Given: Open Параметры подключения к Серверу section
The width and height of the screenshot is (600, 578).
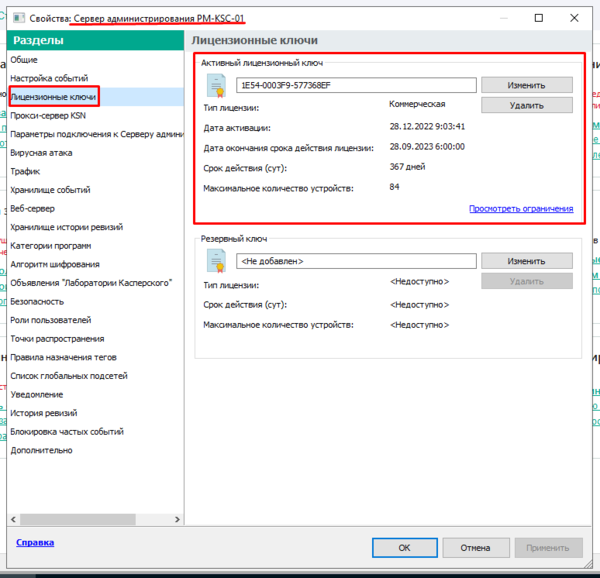Looking at the screenshot, I should 97,134.
